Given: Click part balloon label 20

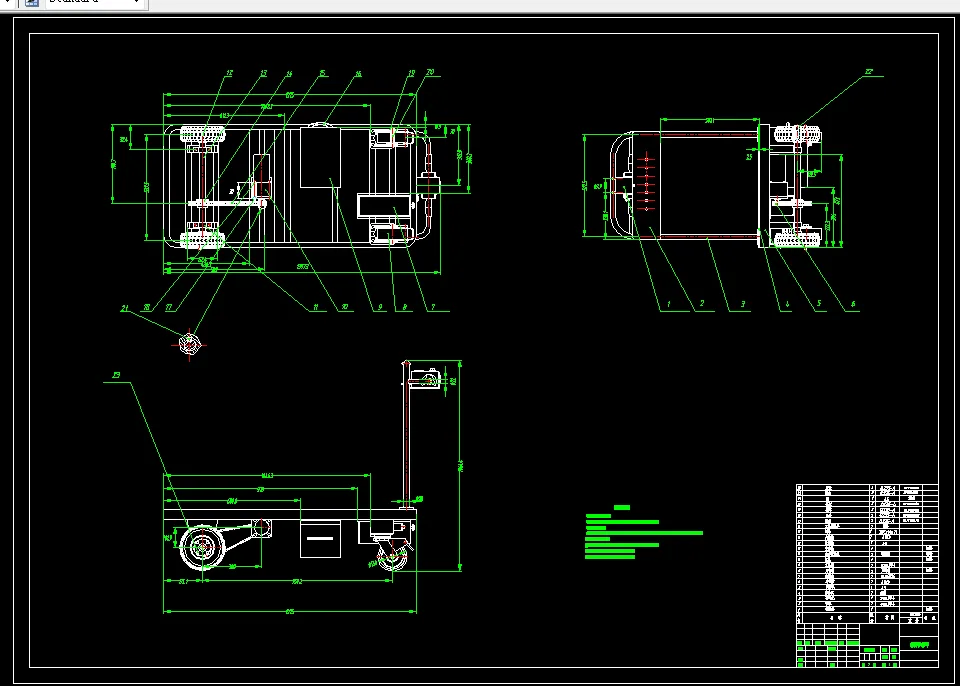Looking at the screenshot, I should point(430,72).
